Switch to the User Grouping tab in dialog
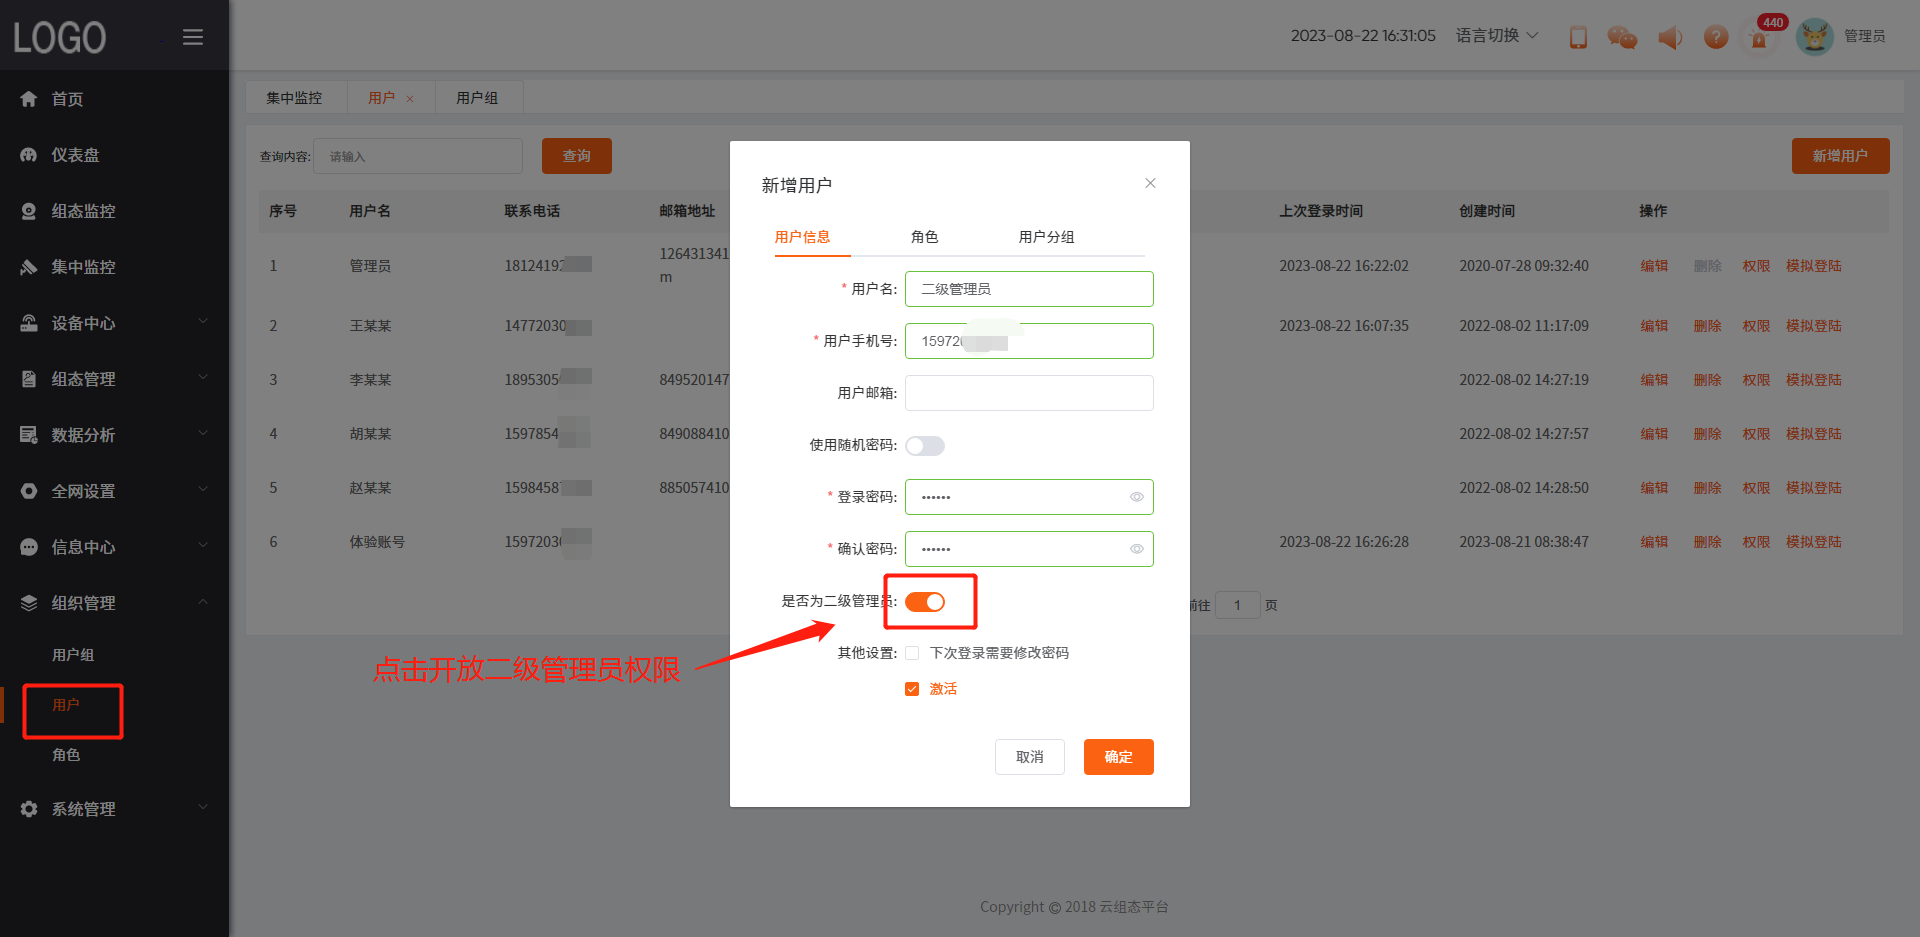The image size is (1920, 937). point(1046,237)
